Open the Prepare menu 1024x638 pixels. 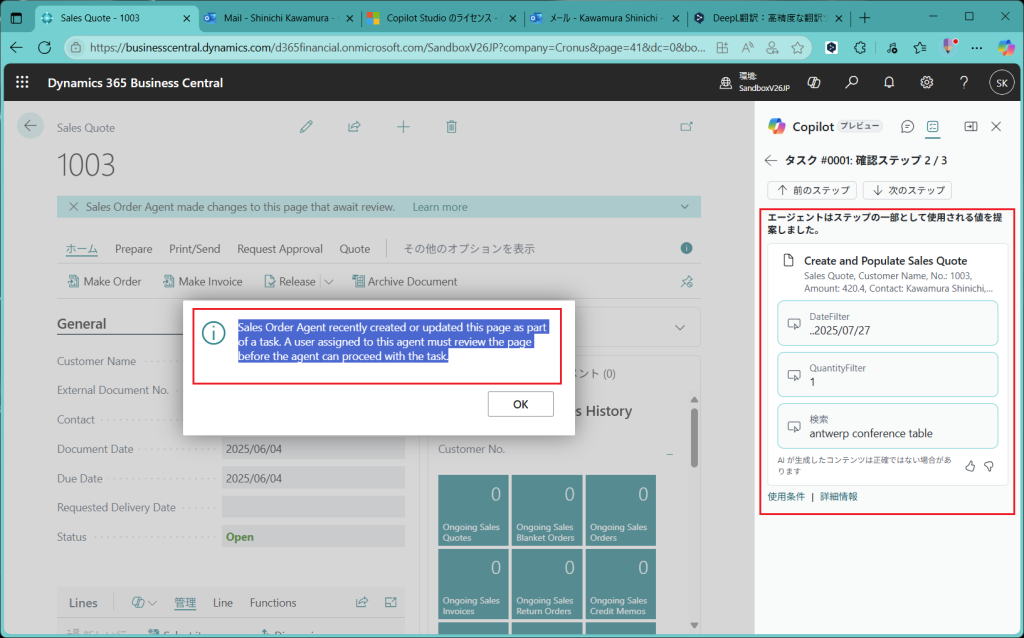[133, 248]
